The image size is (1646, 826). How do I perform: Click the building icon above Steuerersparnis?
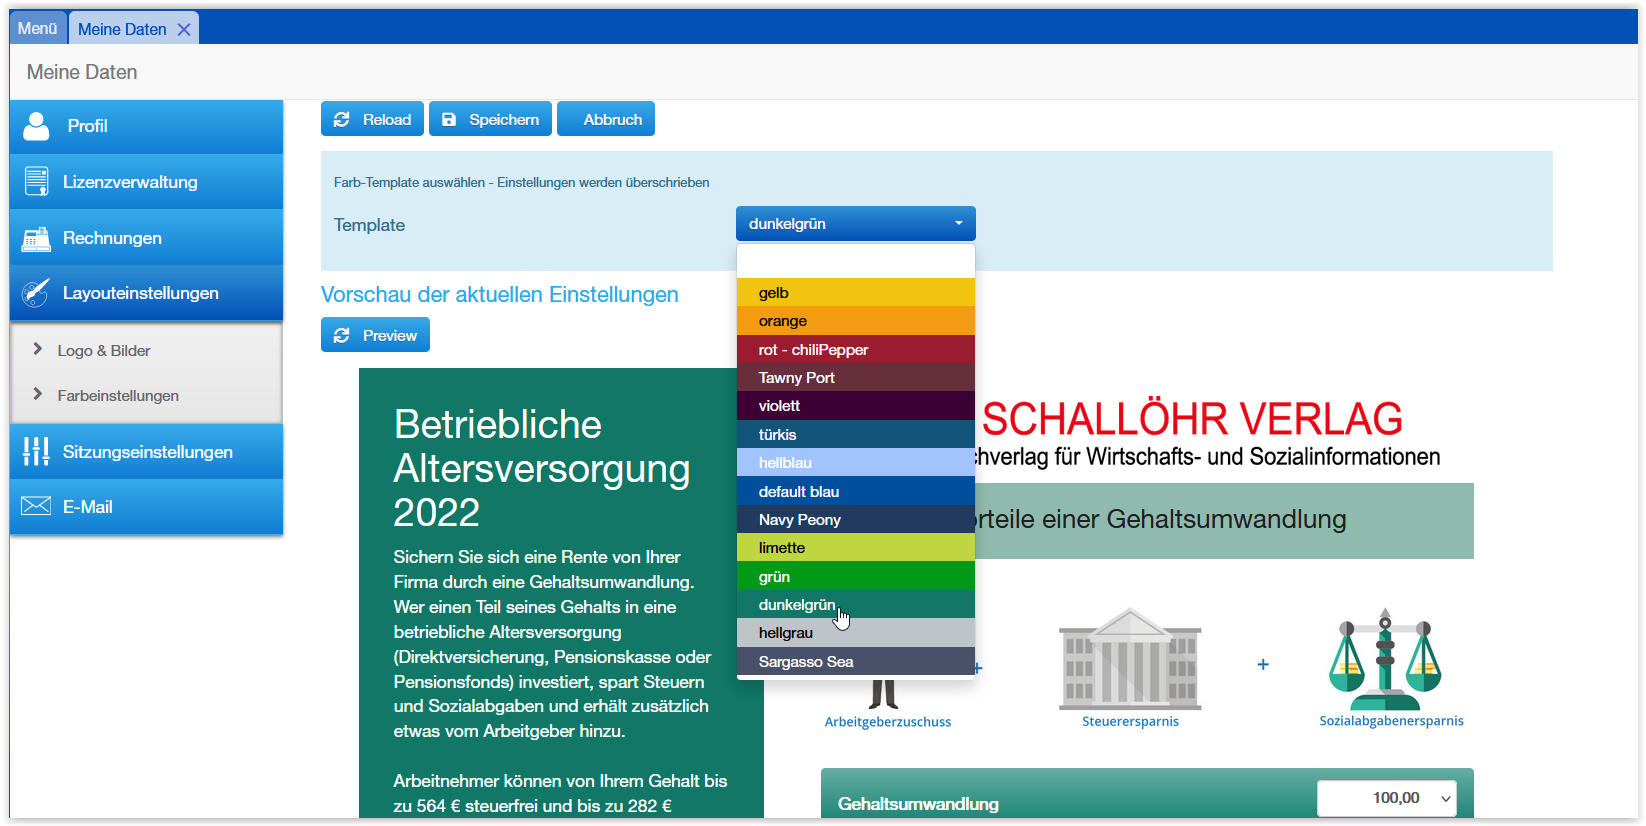(x=1130, y=659)
